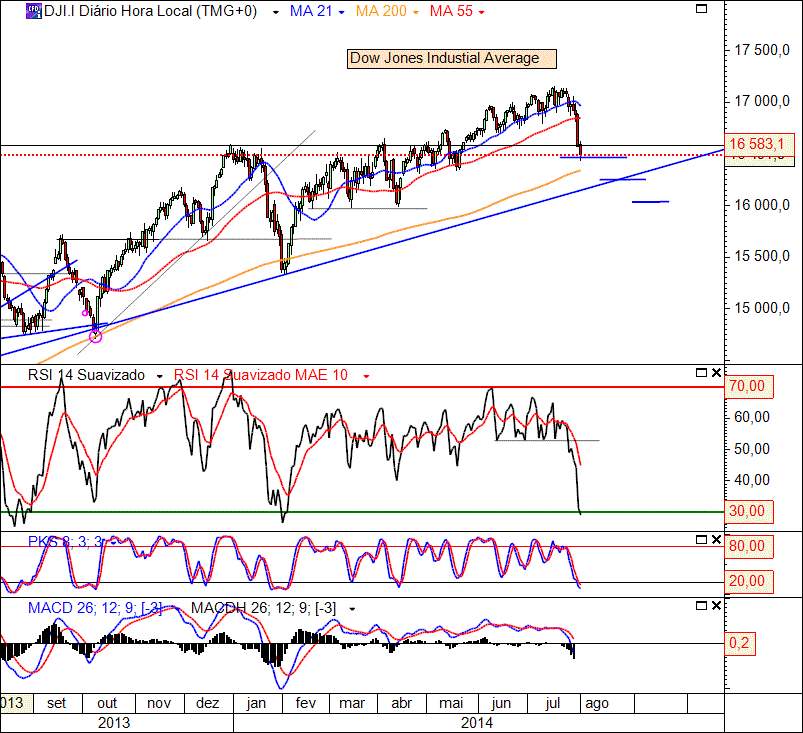Click the dez month on time axis
This screenshot has height=733, width=803.
(x=208, y=703)
